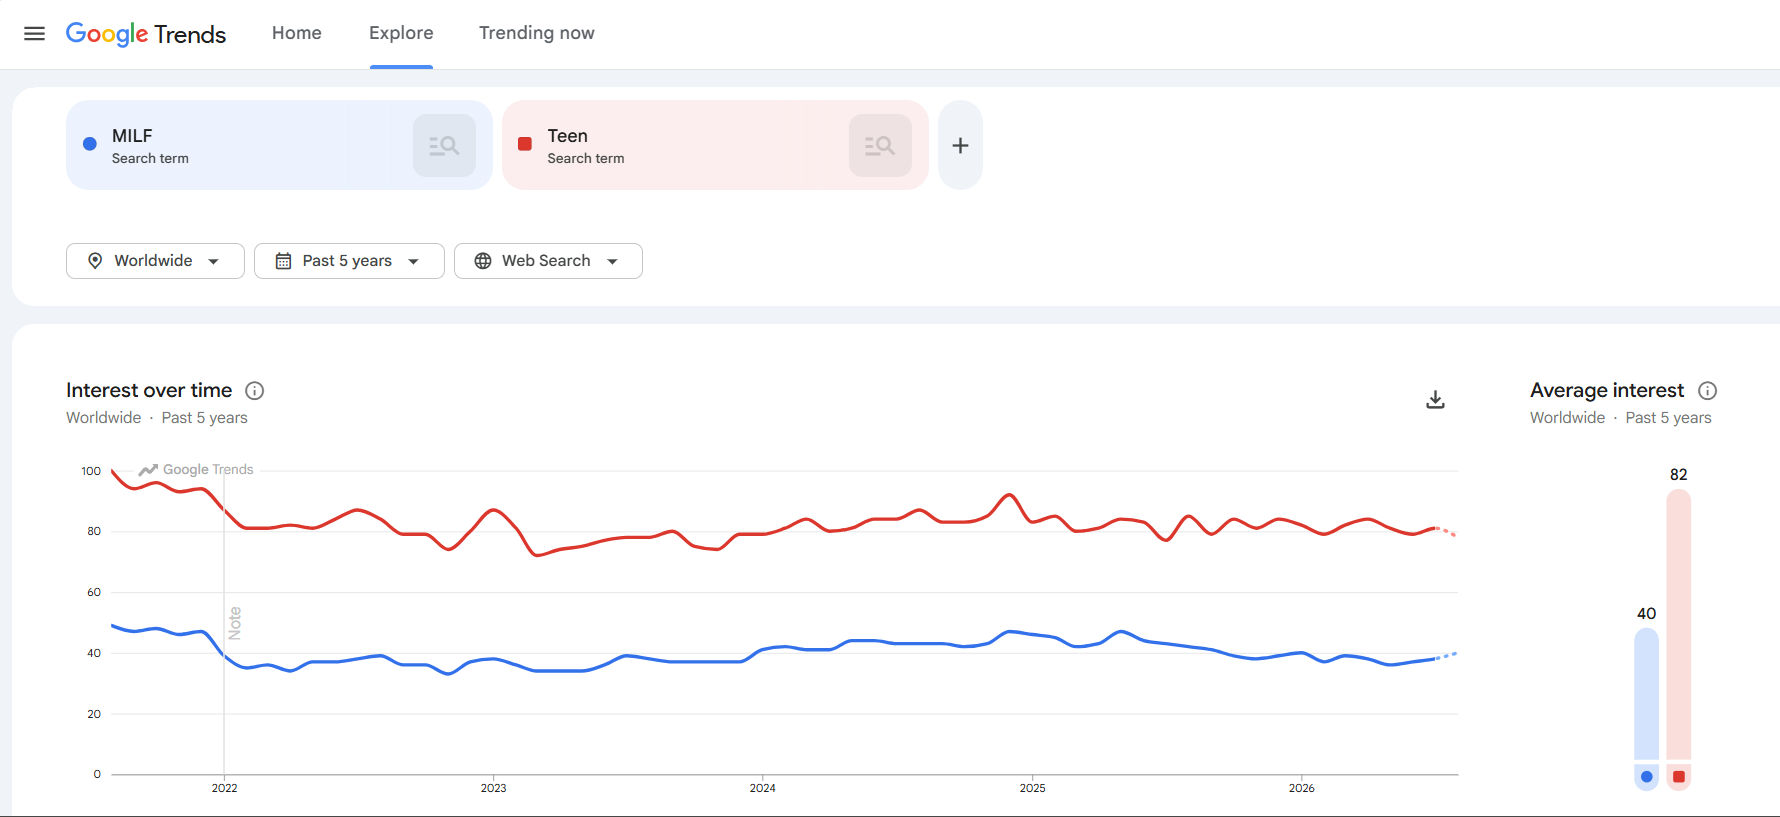Open search options icon in the blue term chip
The image size is (1780, 817).
pyautogui.click(x=444, y=146)
